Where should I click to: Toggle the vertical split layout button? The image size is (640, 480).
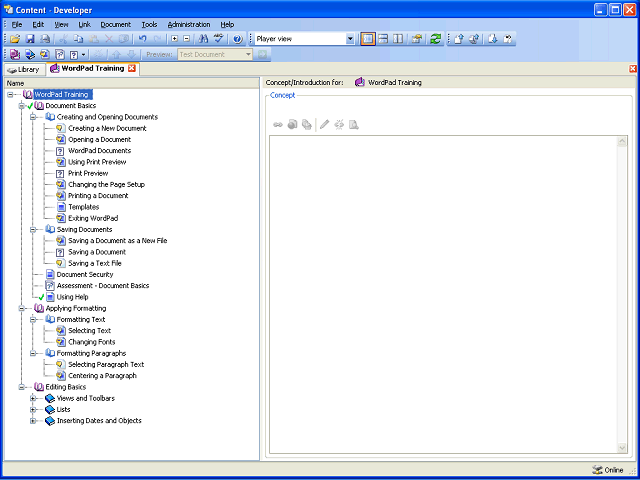coord(398,39)
